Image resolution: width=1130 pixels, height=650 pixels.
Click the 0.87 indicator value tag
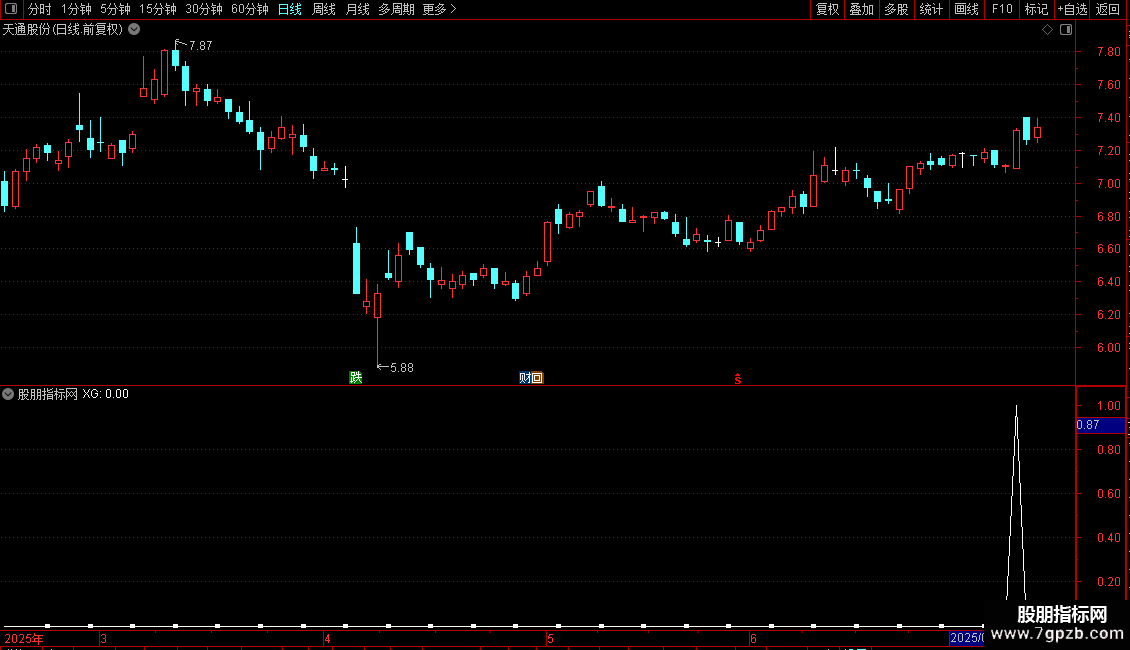pos(1100,425)
